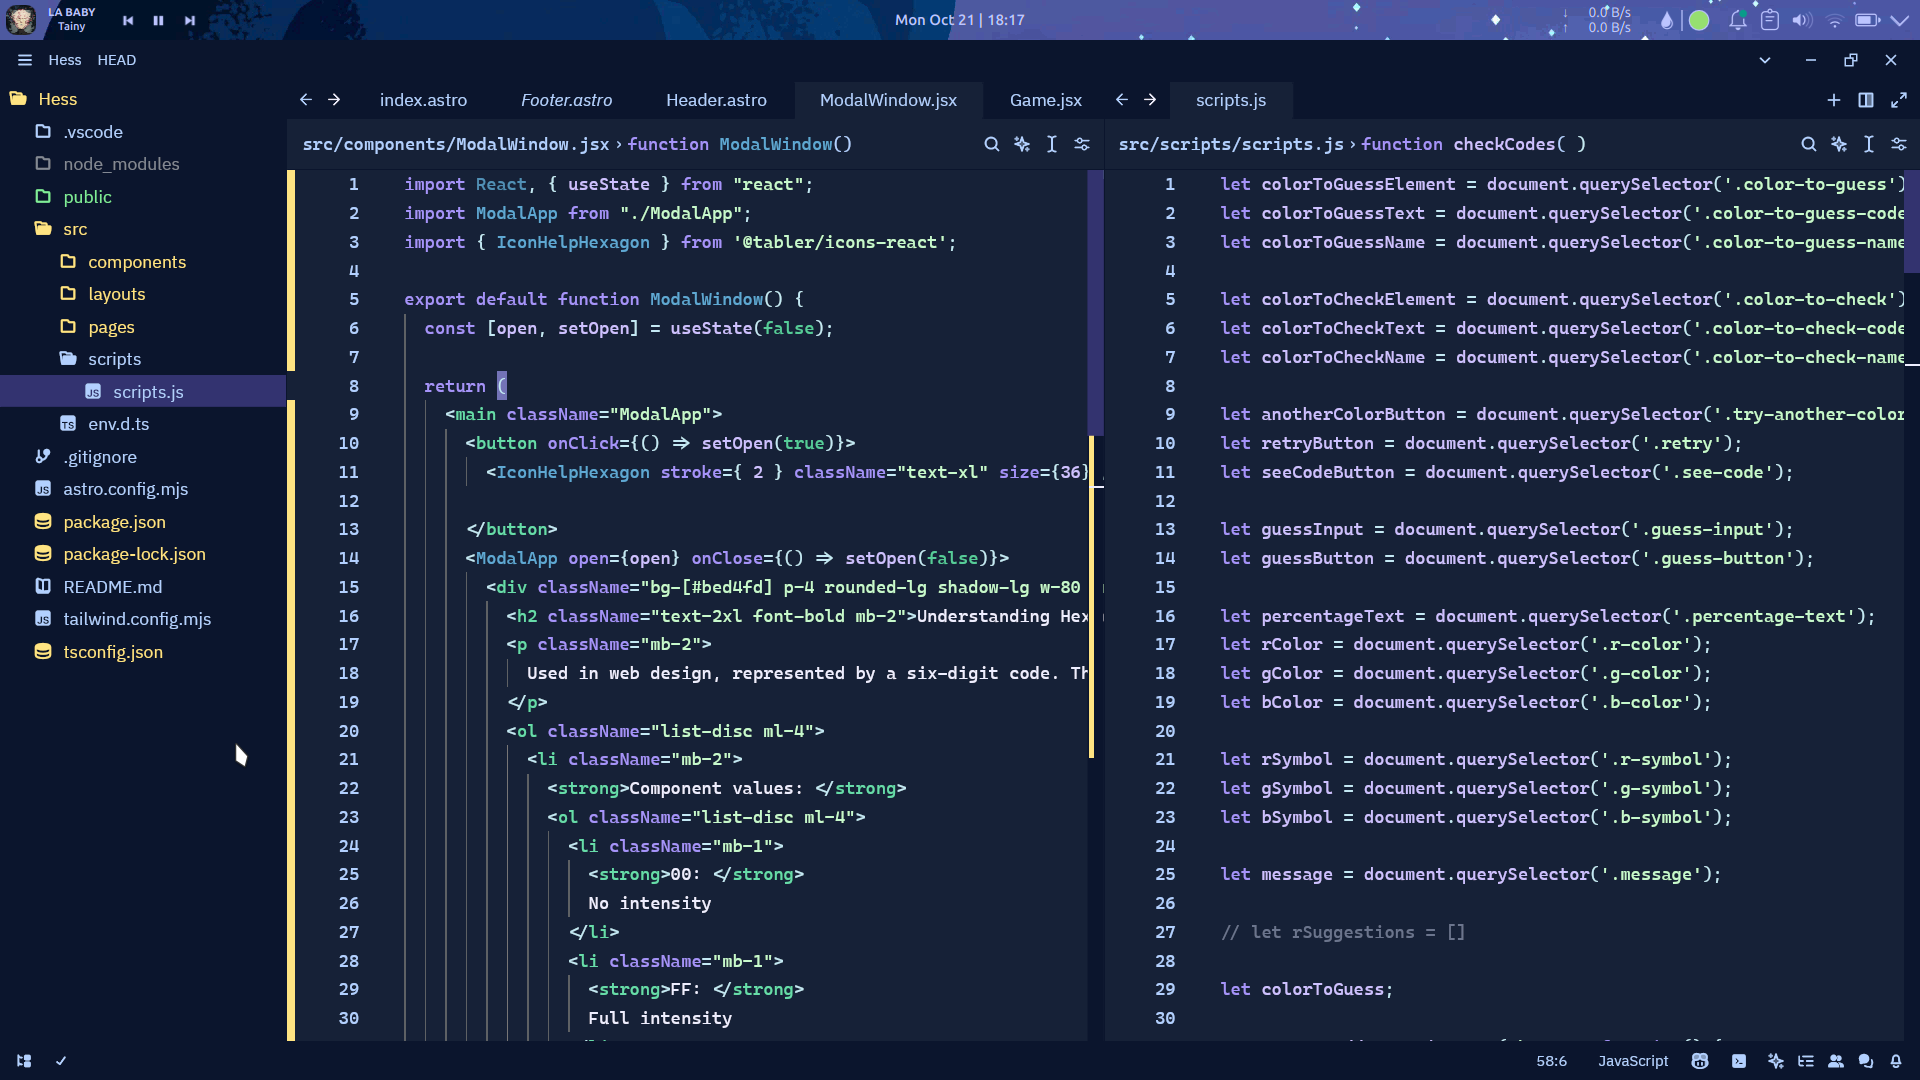The image size is (1920, 1080).
Task: Go forward in the right pane history
Action: point(1150,100)
